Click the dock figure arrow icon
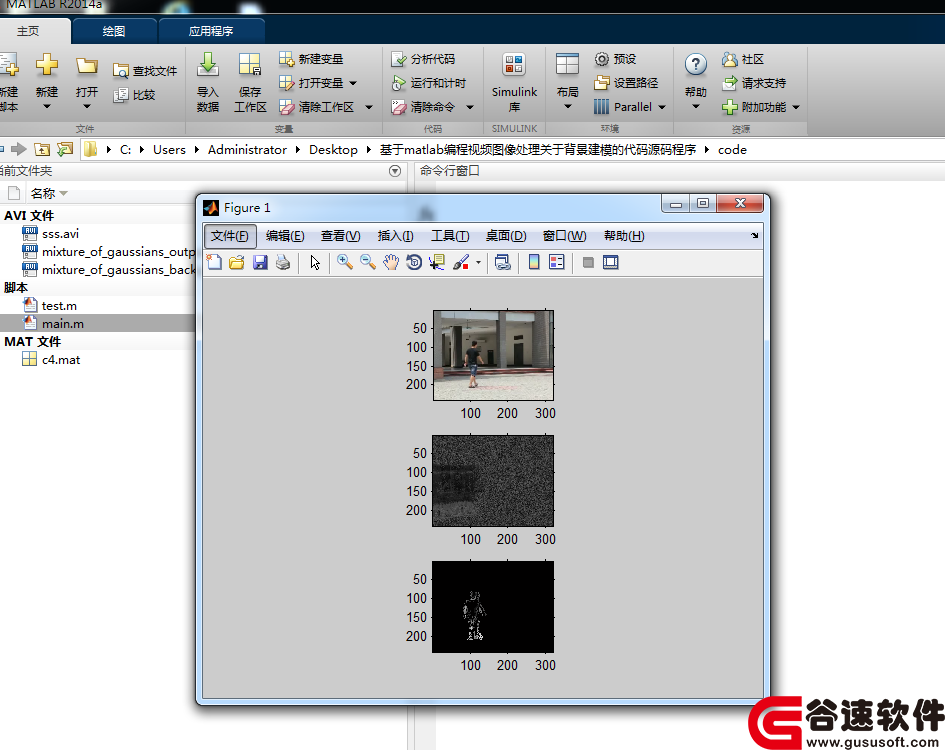Viewport: 945px width, 750px height. (x=755, y=236)
